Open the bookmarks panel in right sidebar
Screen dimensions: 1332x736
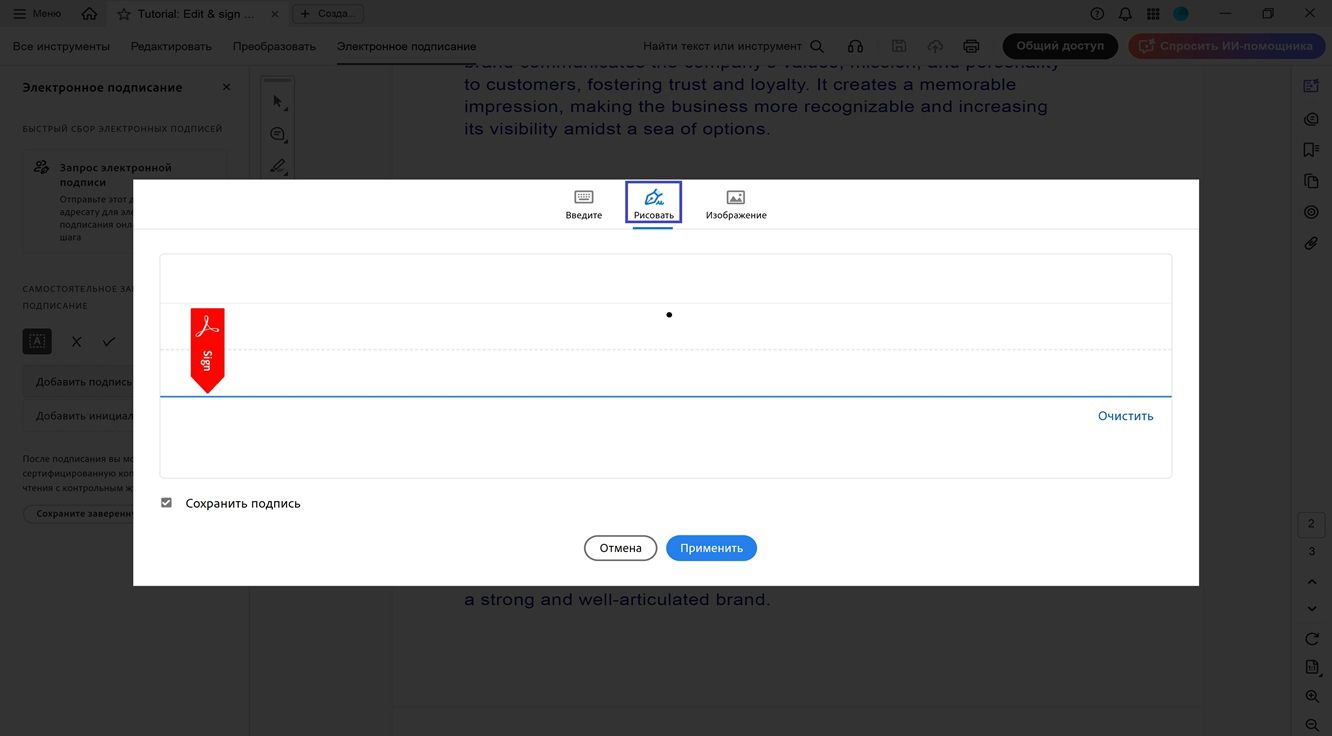[1311, 150]
